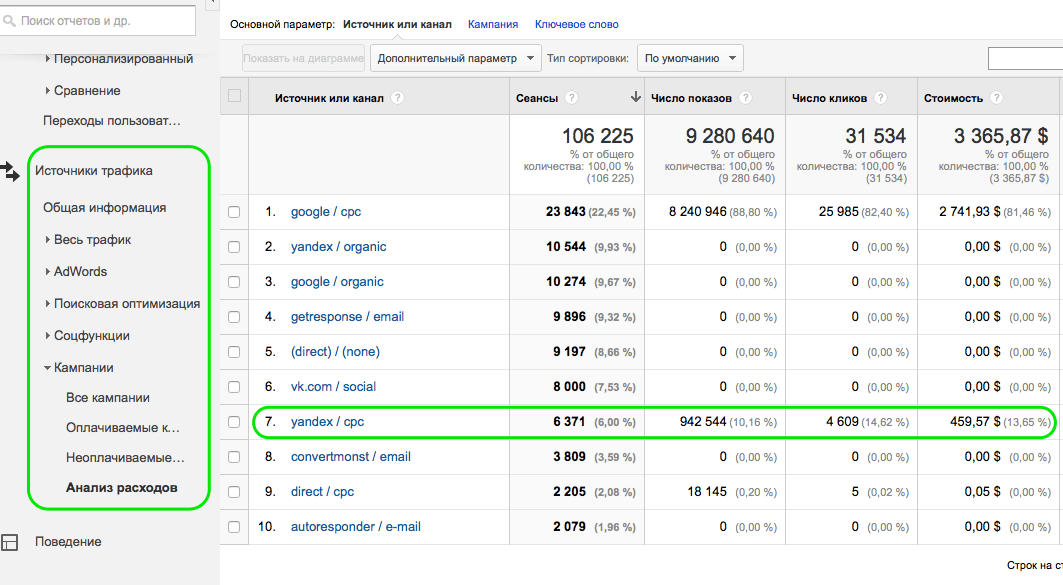
Task: Click total cost value 3 365,87 $
Action: (1001, 136)
